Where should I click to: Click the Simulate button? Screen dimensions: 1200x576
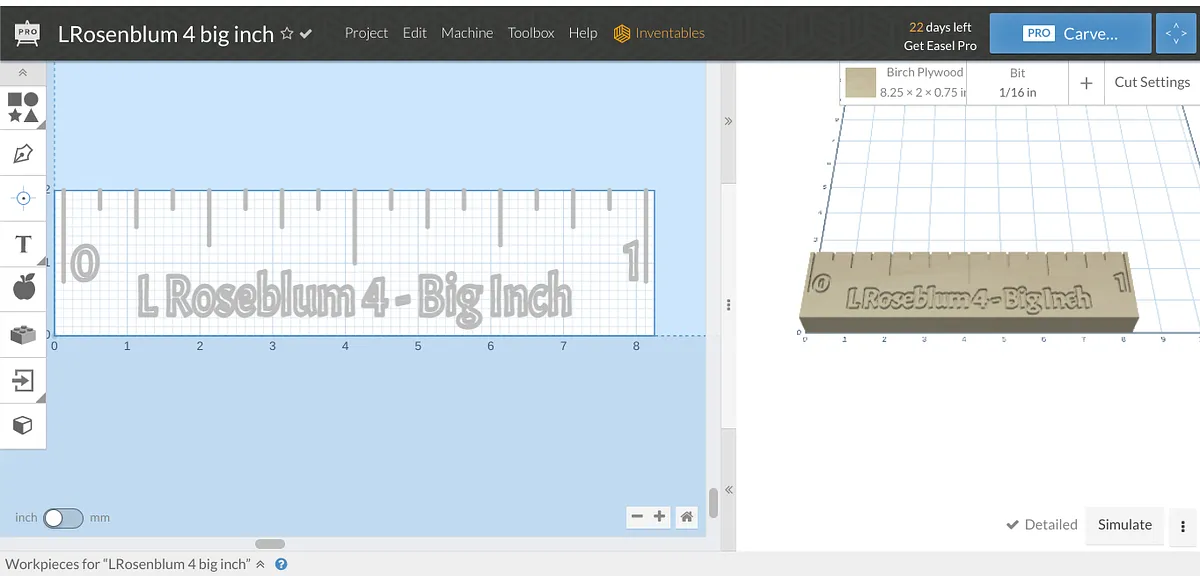coord(1124,525)
